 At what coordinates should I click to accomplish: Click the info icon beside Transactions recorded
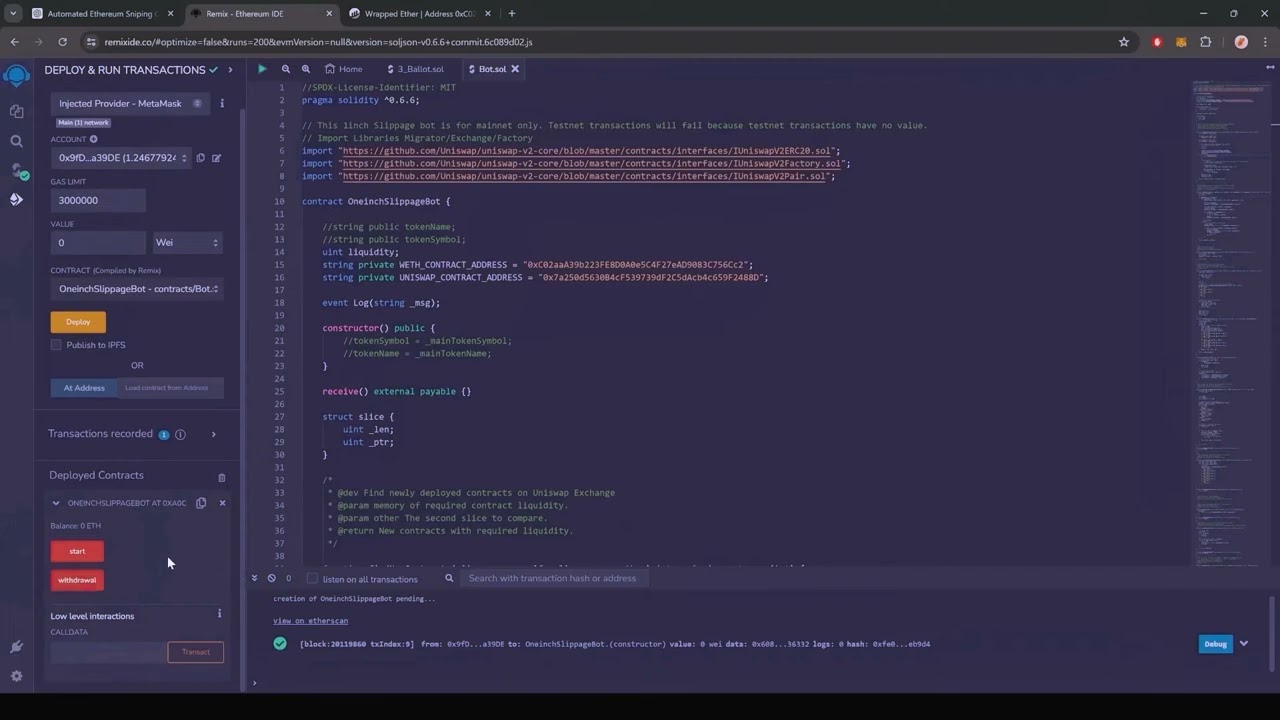tap(180, 434)
